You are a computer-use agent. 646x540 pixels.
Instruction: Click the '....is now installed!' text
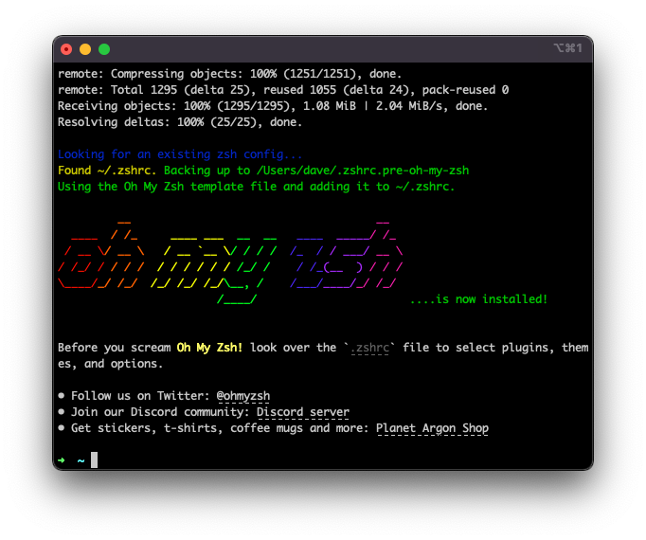[479, 299]
